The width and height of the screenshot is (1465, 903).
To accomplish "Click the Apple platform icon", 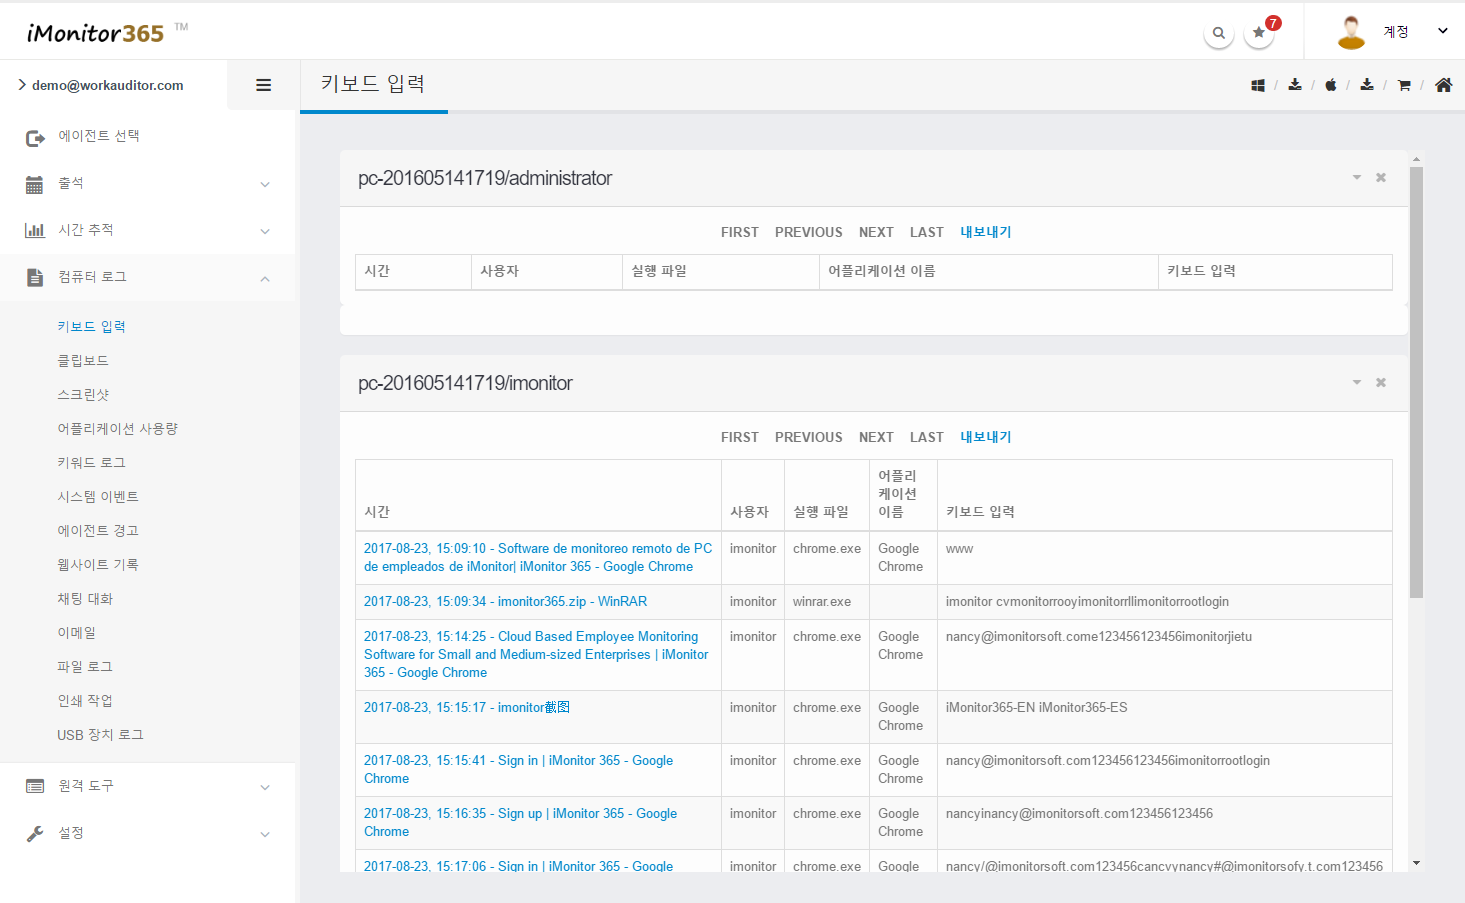I will pyautogui.click(x=1331, y=85).
